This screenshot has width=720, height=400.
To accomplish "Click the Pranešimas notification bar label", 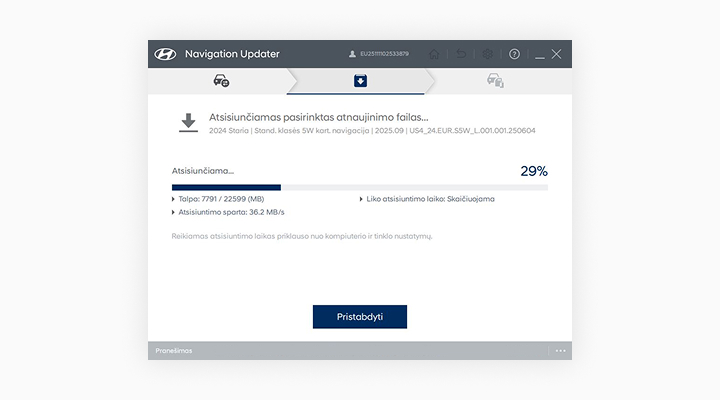I will (x=174, y=351).
